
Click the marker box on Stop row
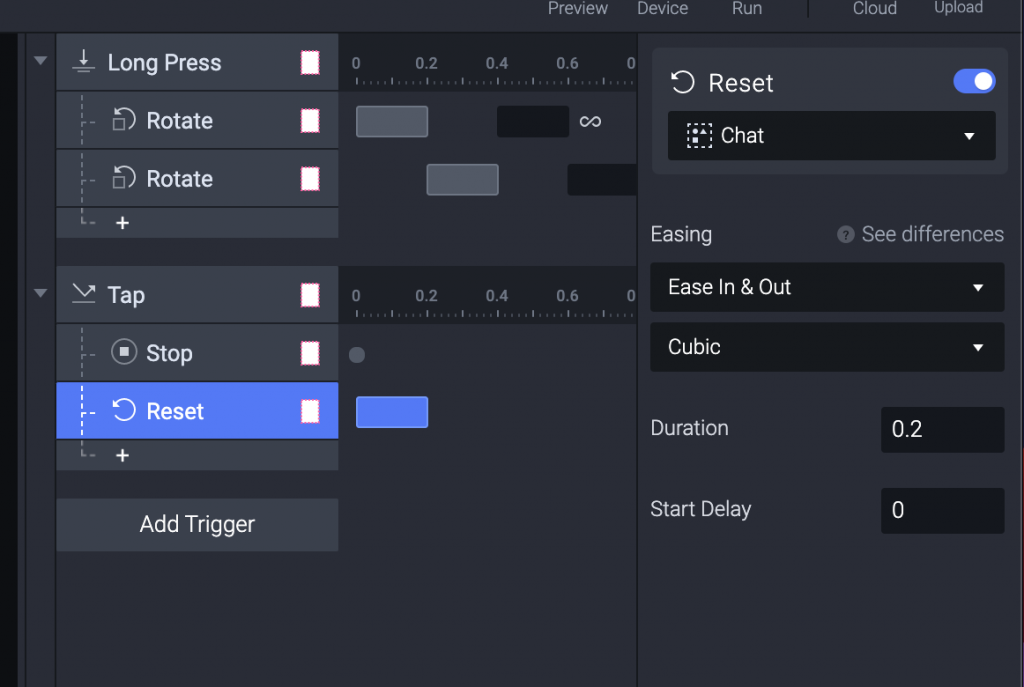click(310, 353)
